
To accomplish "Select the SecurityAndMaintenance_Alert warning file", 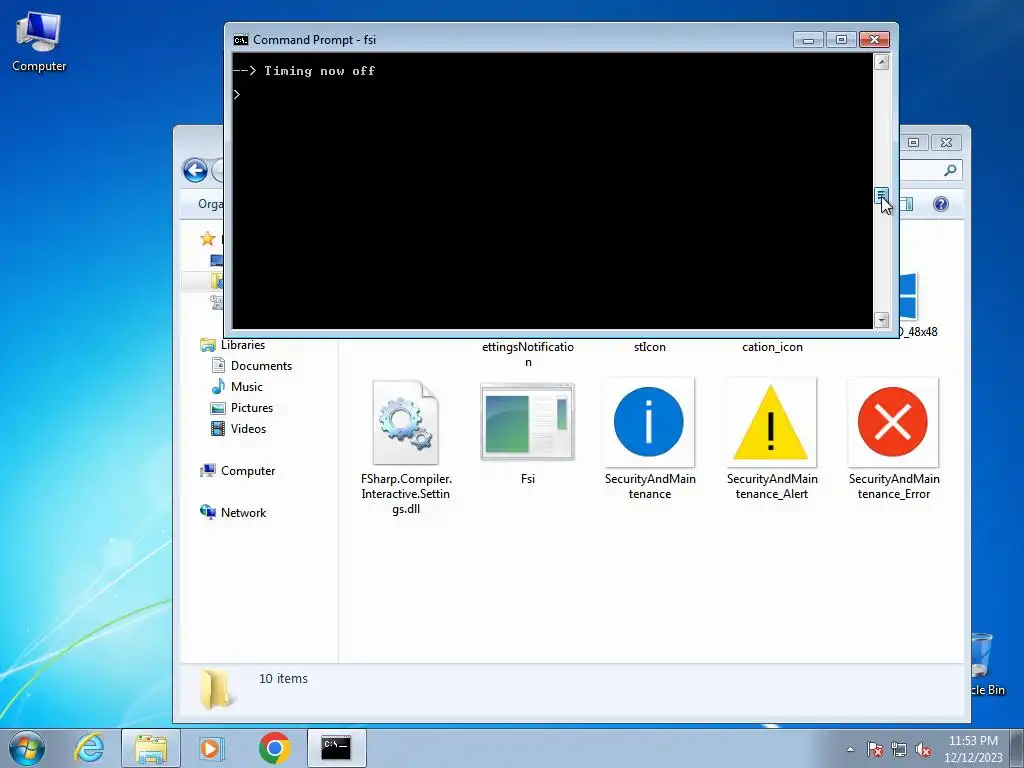I will (771, 440).
